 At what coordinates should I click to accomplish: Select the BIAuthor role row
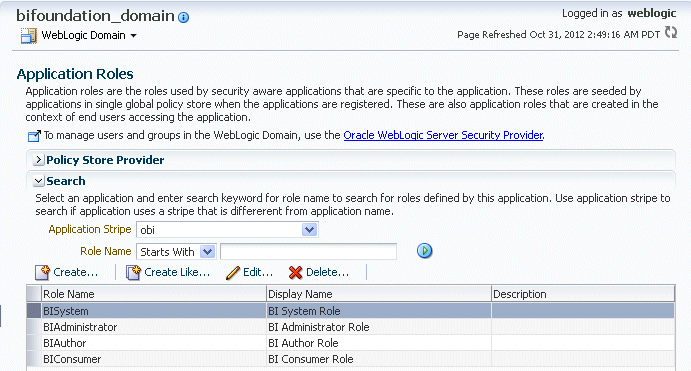pos(351,343)
